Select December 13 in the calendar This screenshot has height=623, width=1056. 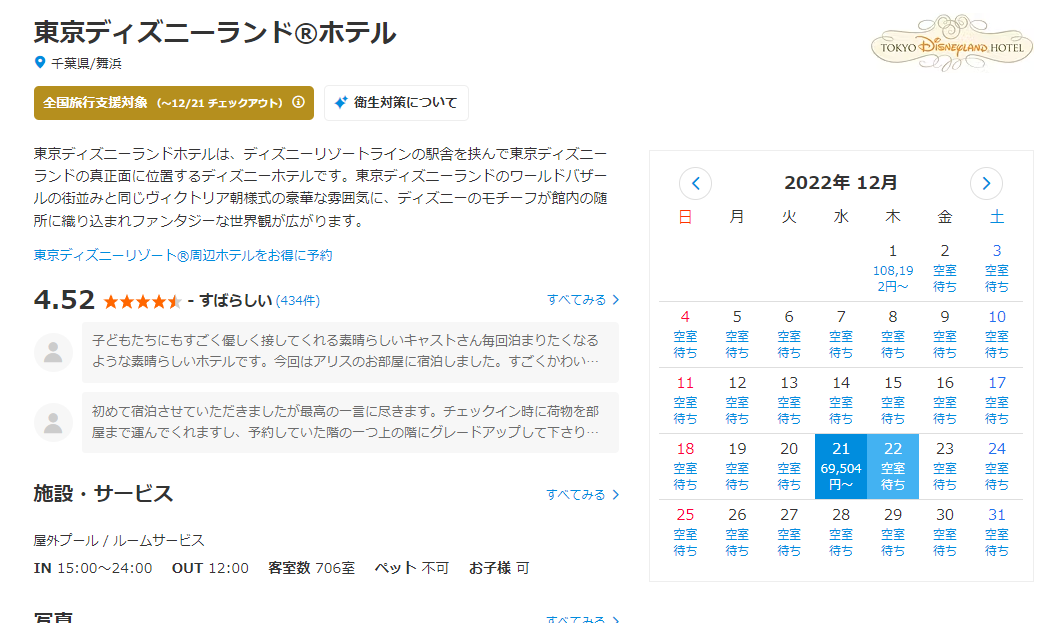pos(789,400)
